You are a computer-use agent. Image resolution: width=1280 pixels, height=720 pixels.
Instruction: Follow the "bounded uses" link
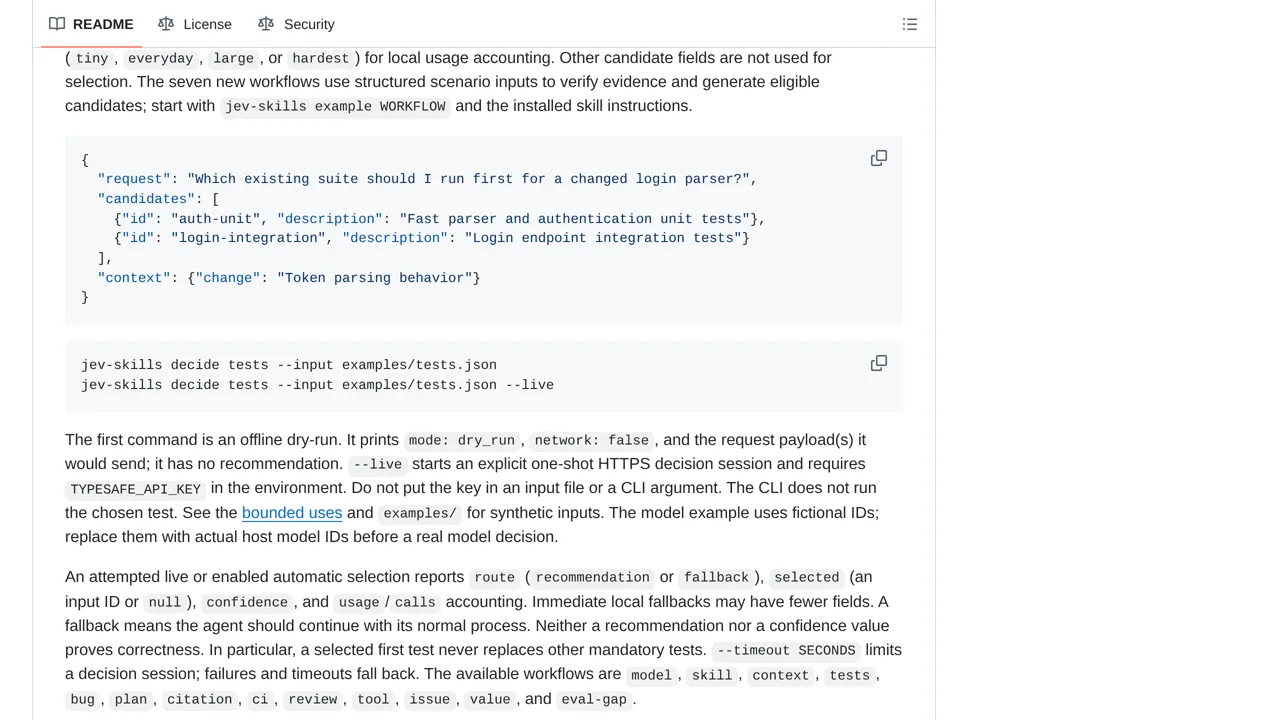coord(292,513)
